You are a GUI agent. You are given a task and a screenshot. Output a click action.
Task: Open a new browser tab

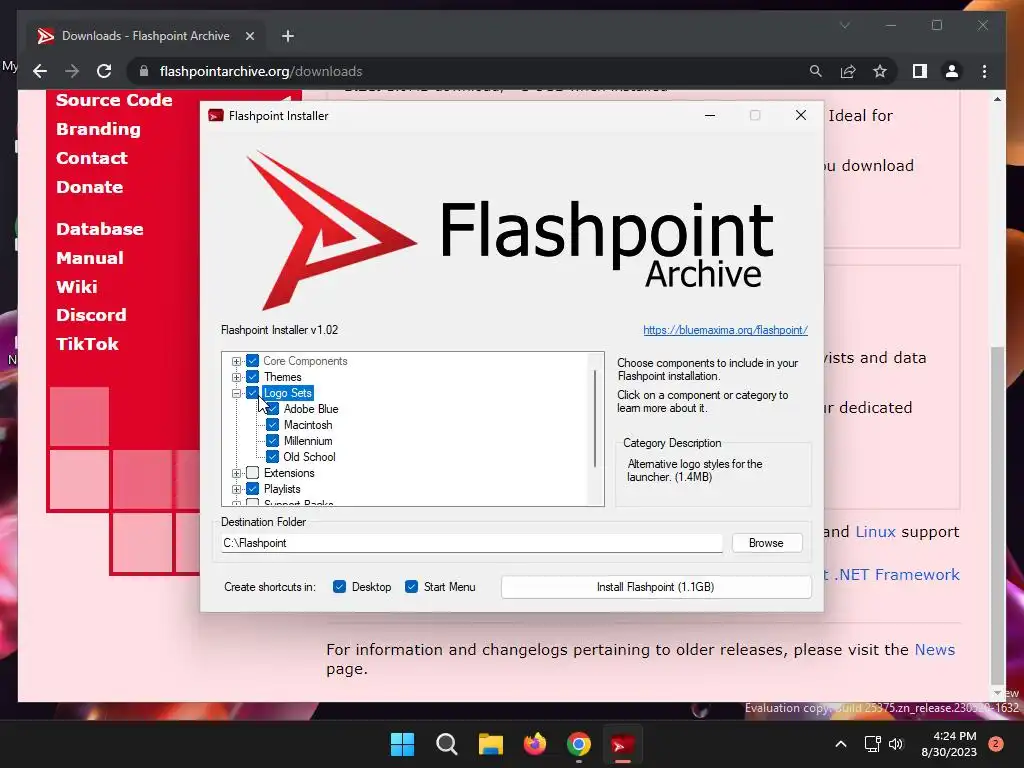click(x=288, y=36)
